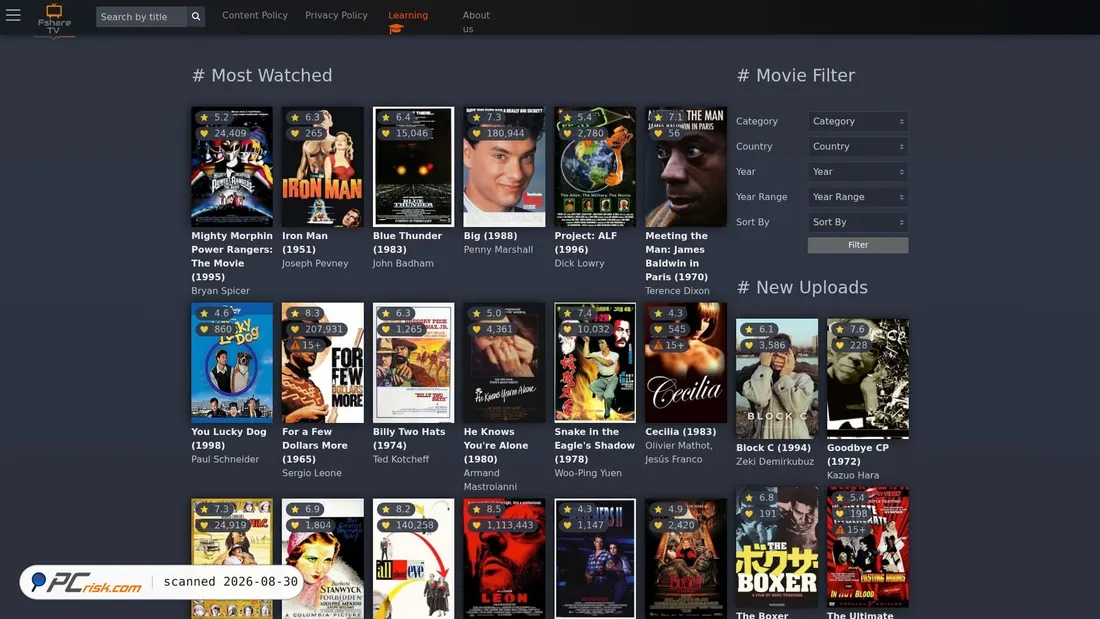The image size is (1100, 619).
Task: Click the Cecilia (1983) title link
Action: [680, 432]
